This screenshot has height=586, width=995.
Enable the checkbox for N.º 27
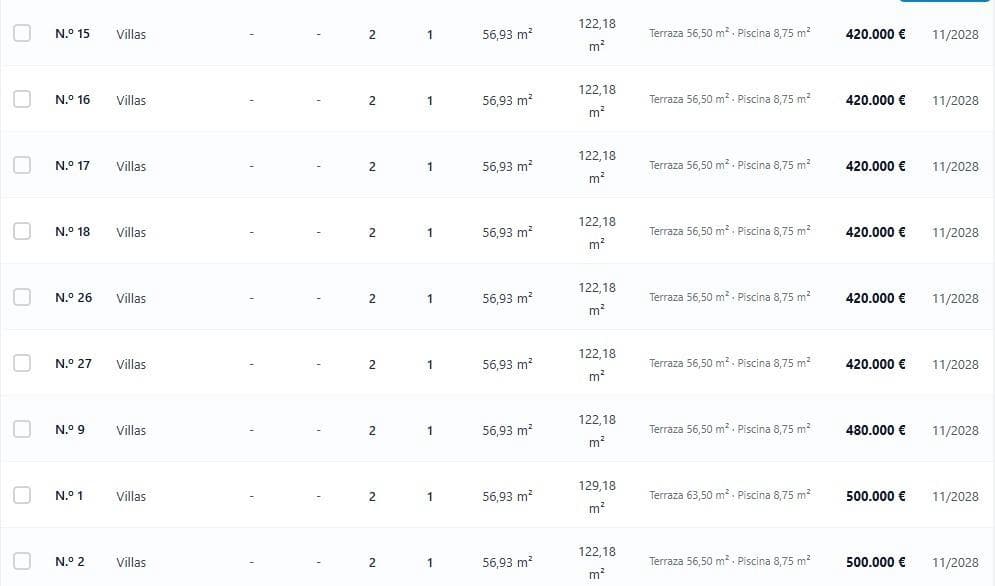22,363
